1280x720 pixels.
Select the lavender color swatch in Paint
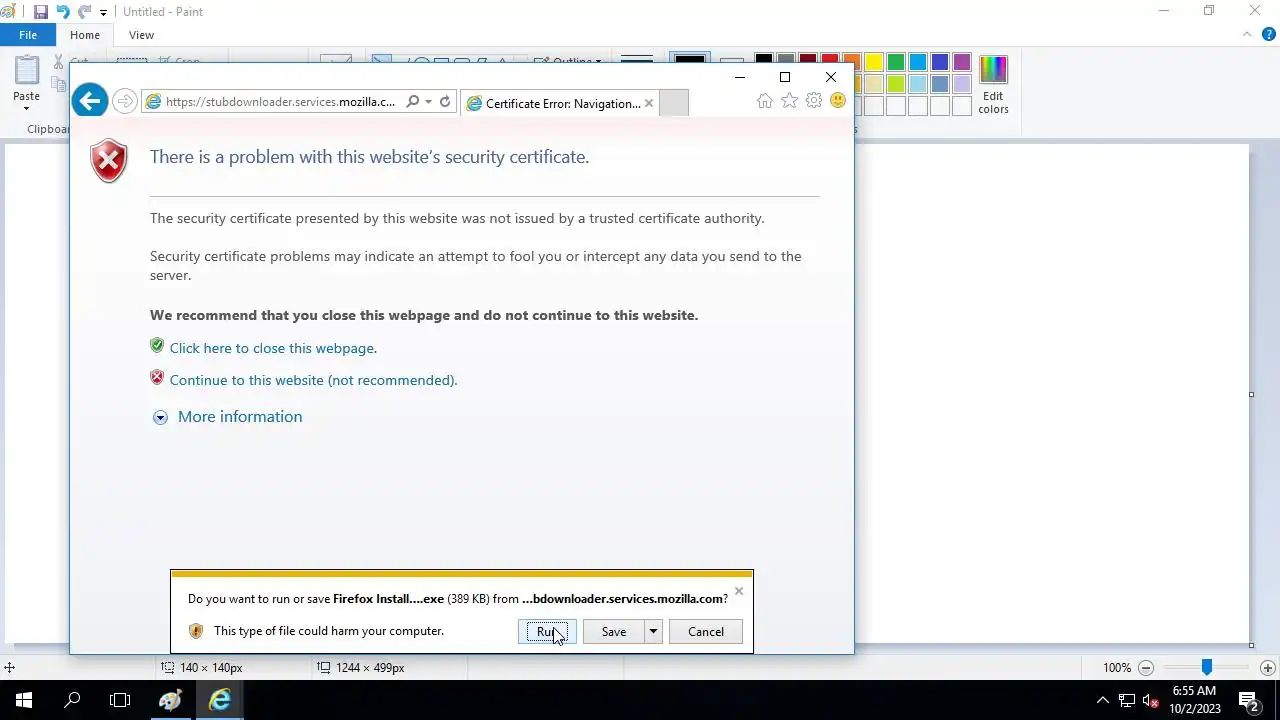point(962,84)
